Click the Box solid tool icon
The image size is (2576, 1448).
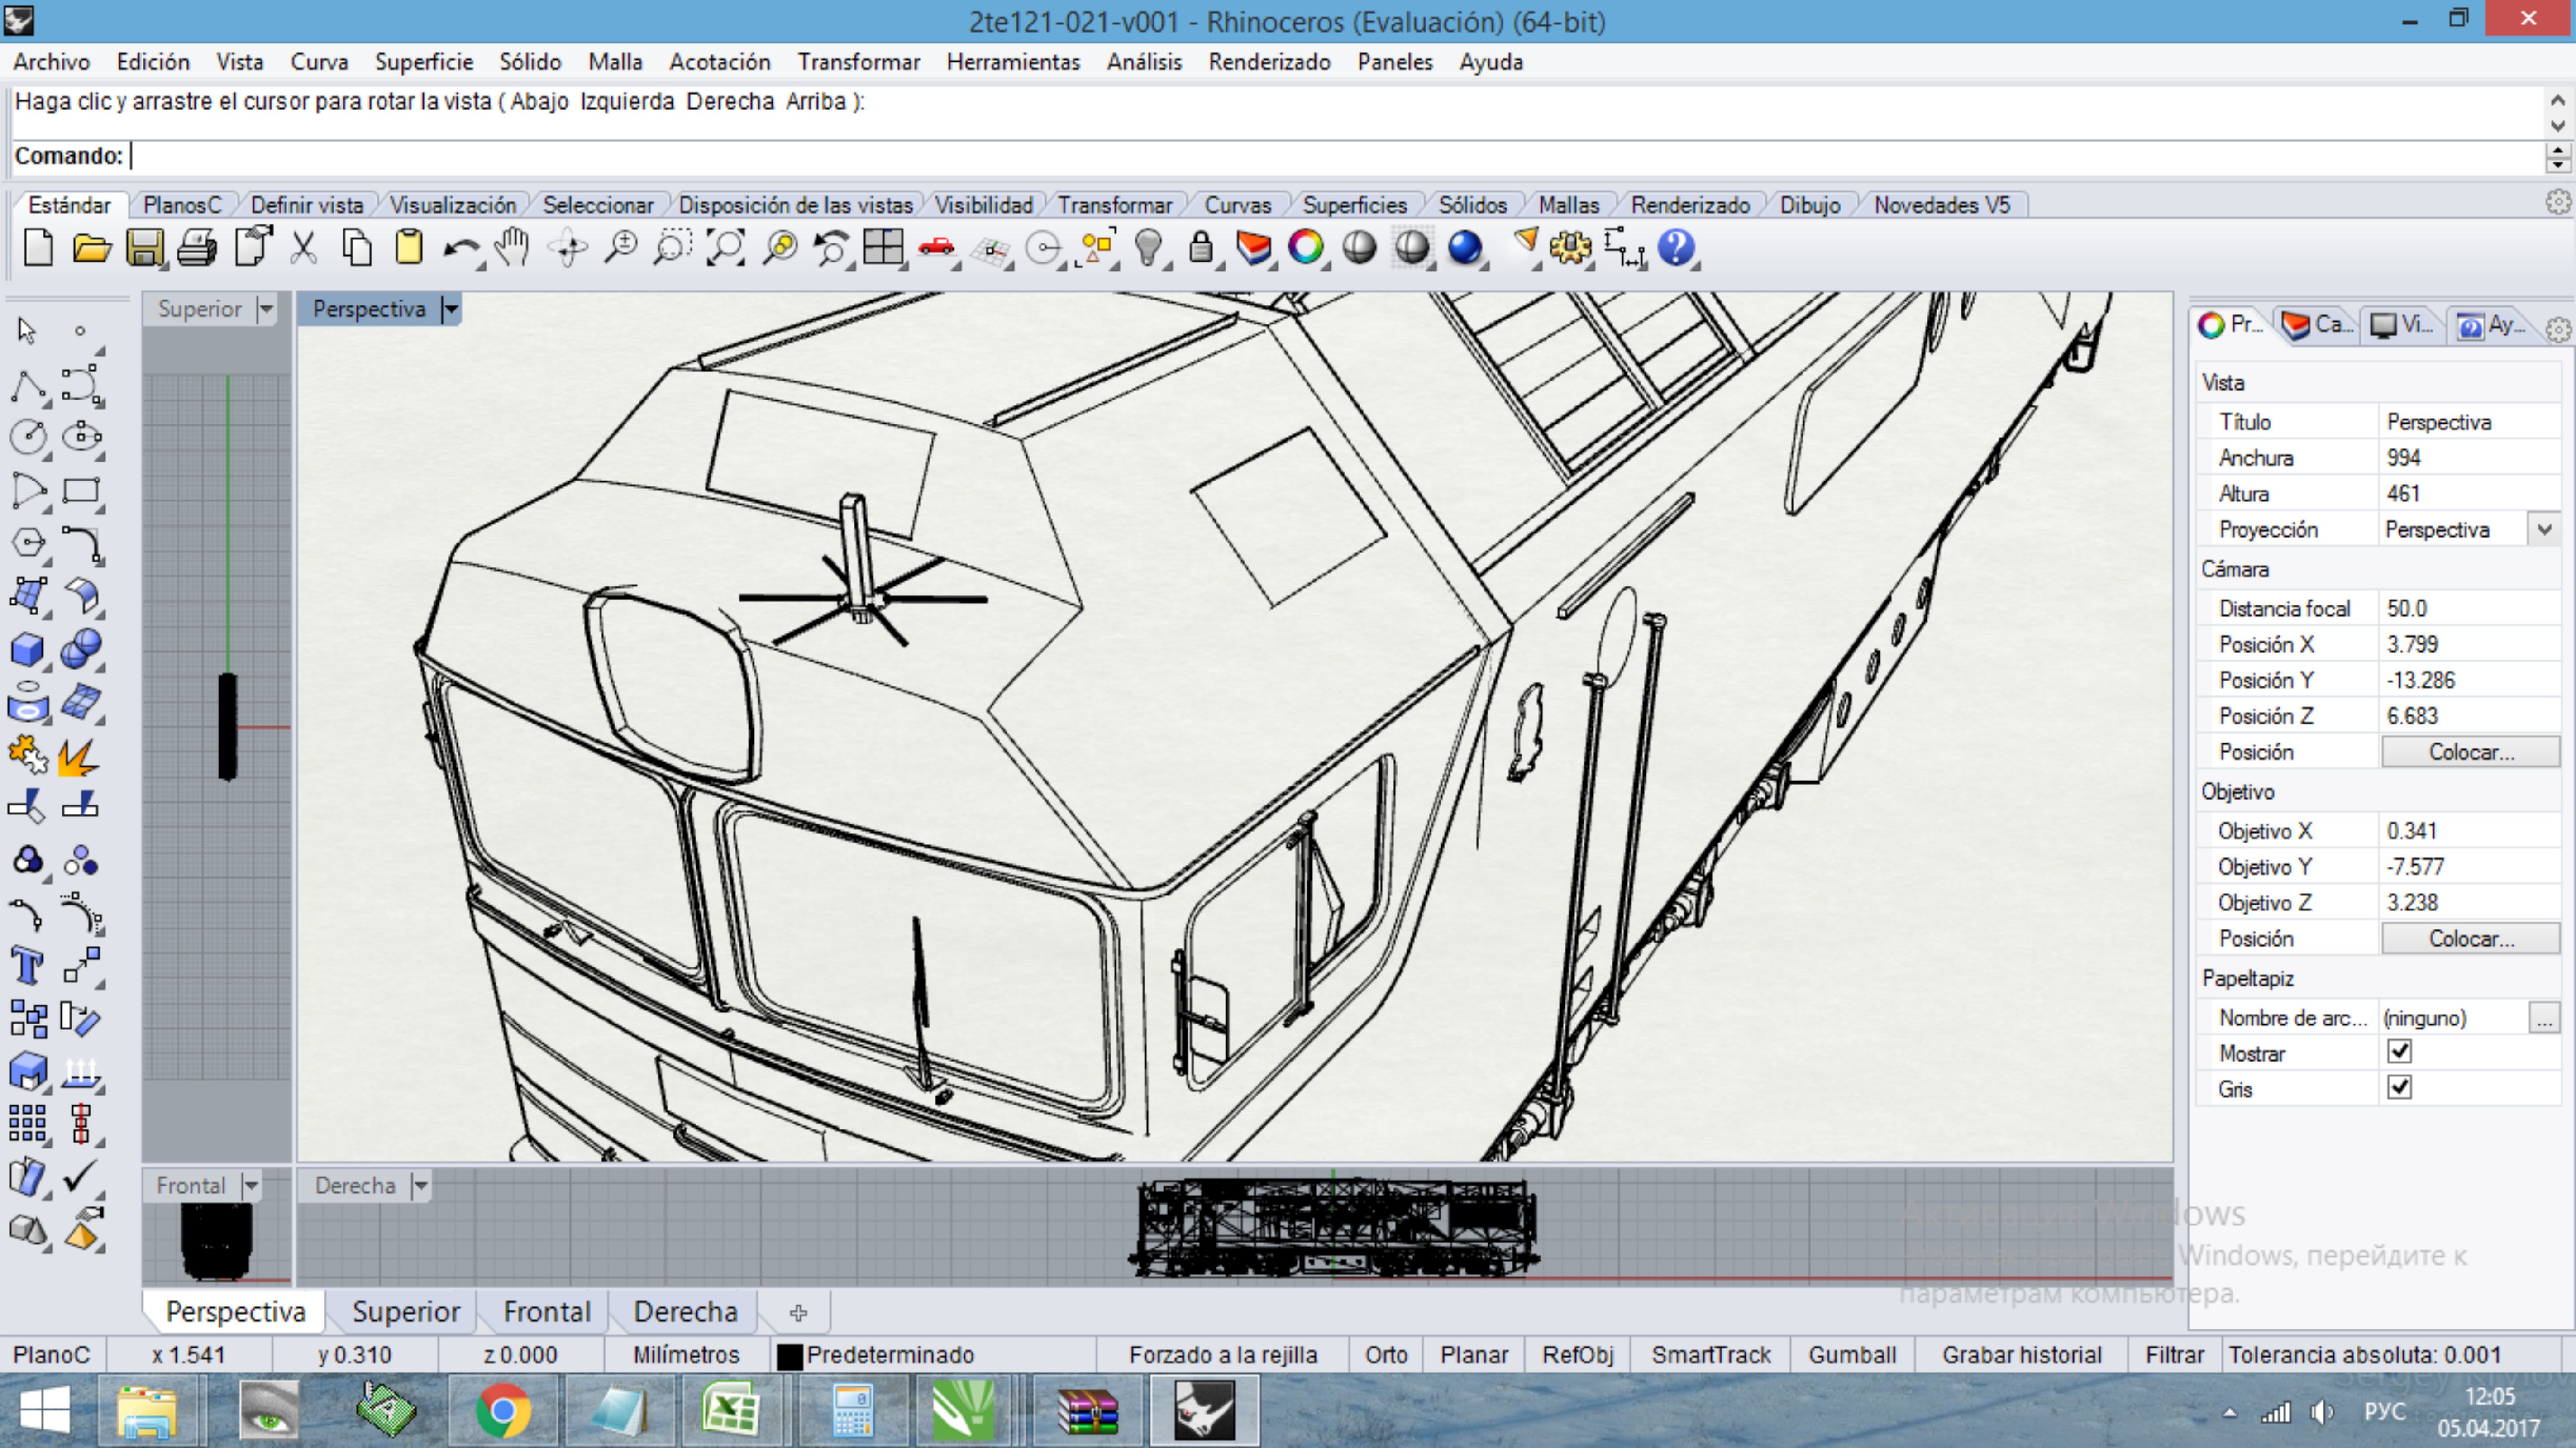coord(27,650)
